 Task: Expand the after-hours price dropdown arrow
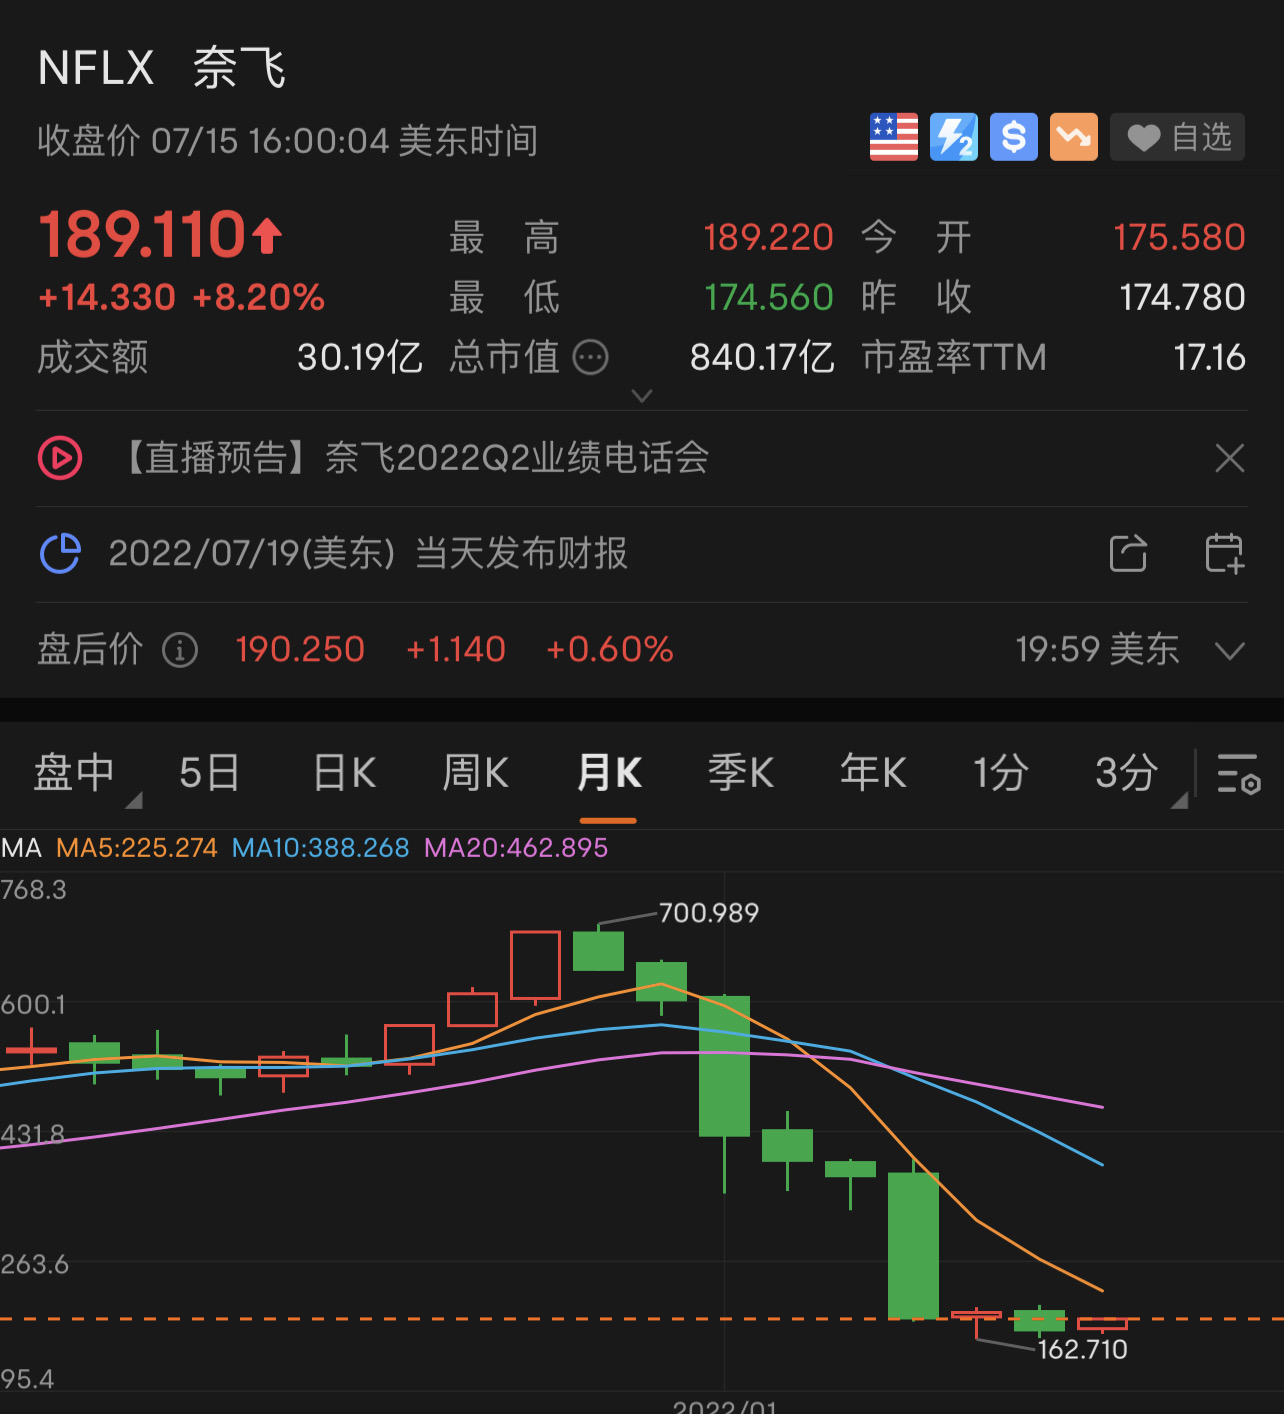pos(1229,651)
